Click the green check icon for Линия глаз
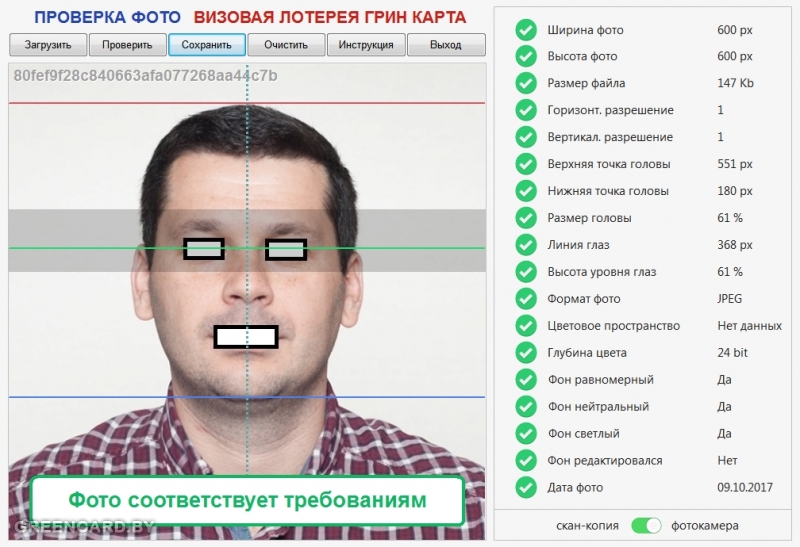The height and width of the screenshot is (547, 800). (x=526, y=245)
